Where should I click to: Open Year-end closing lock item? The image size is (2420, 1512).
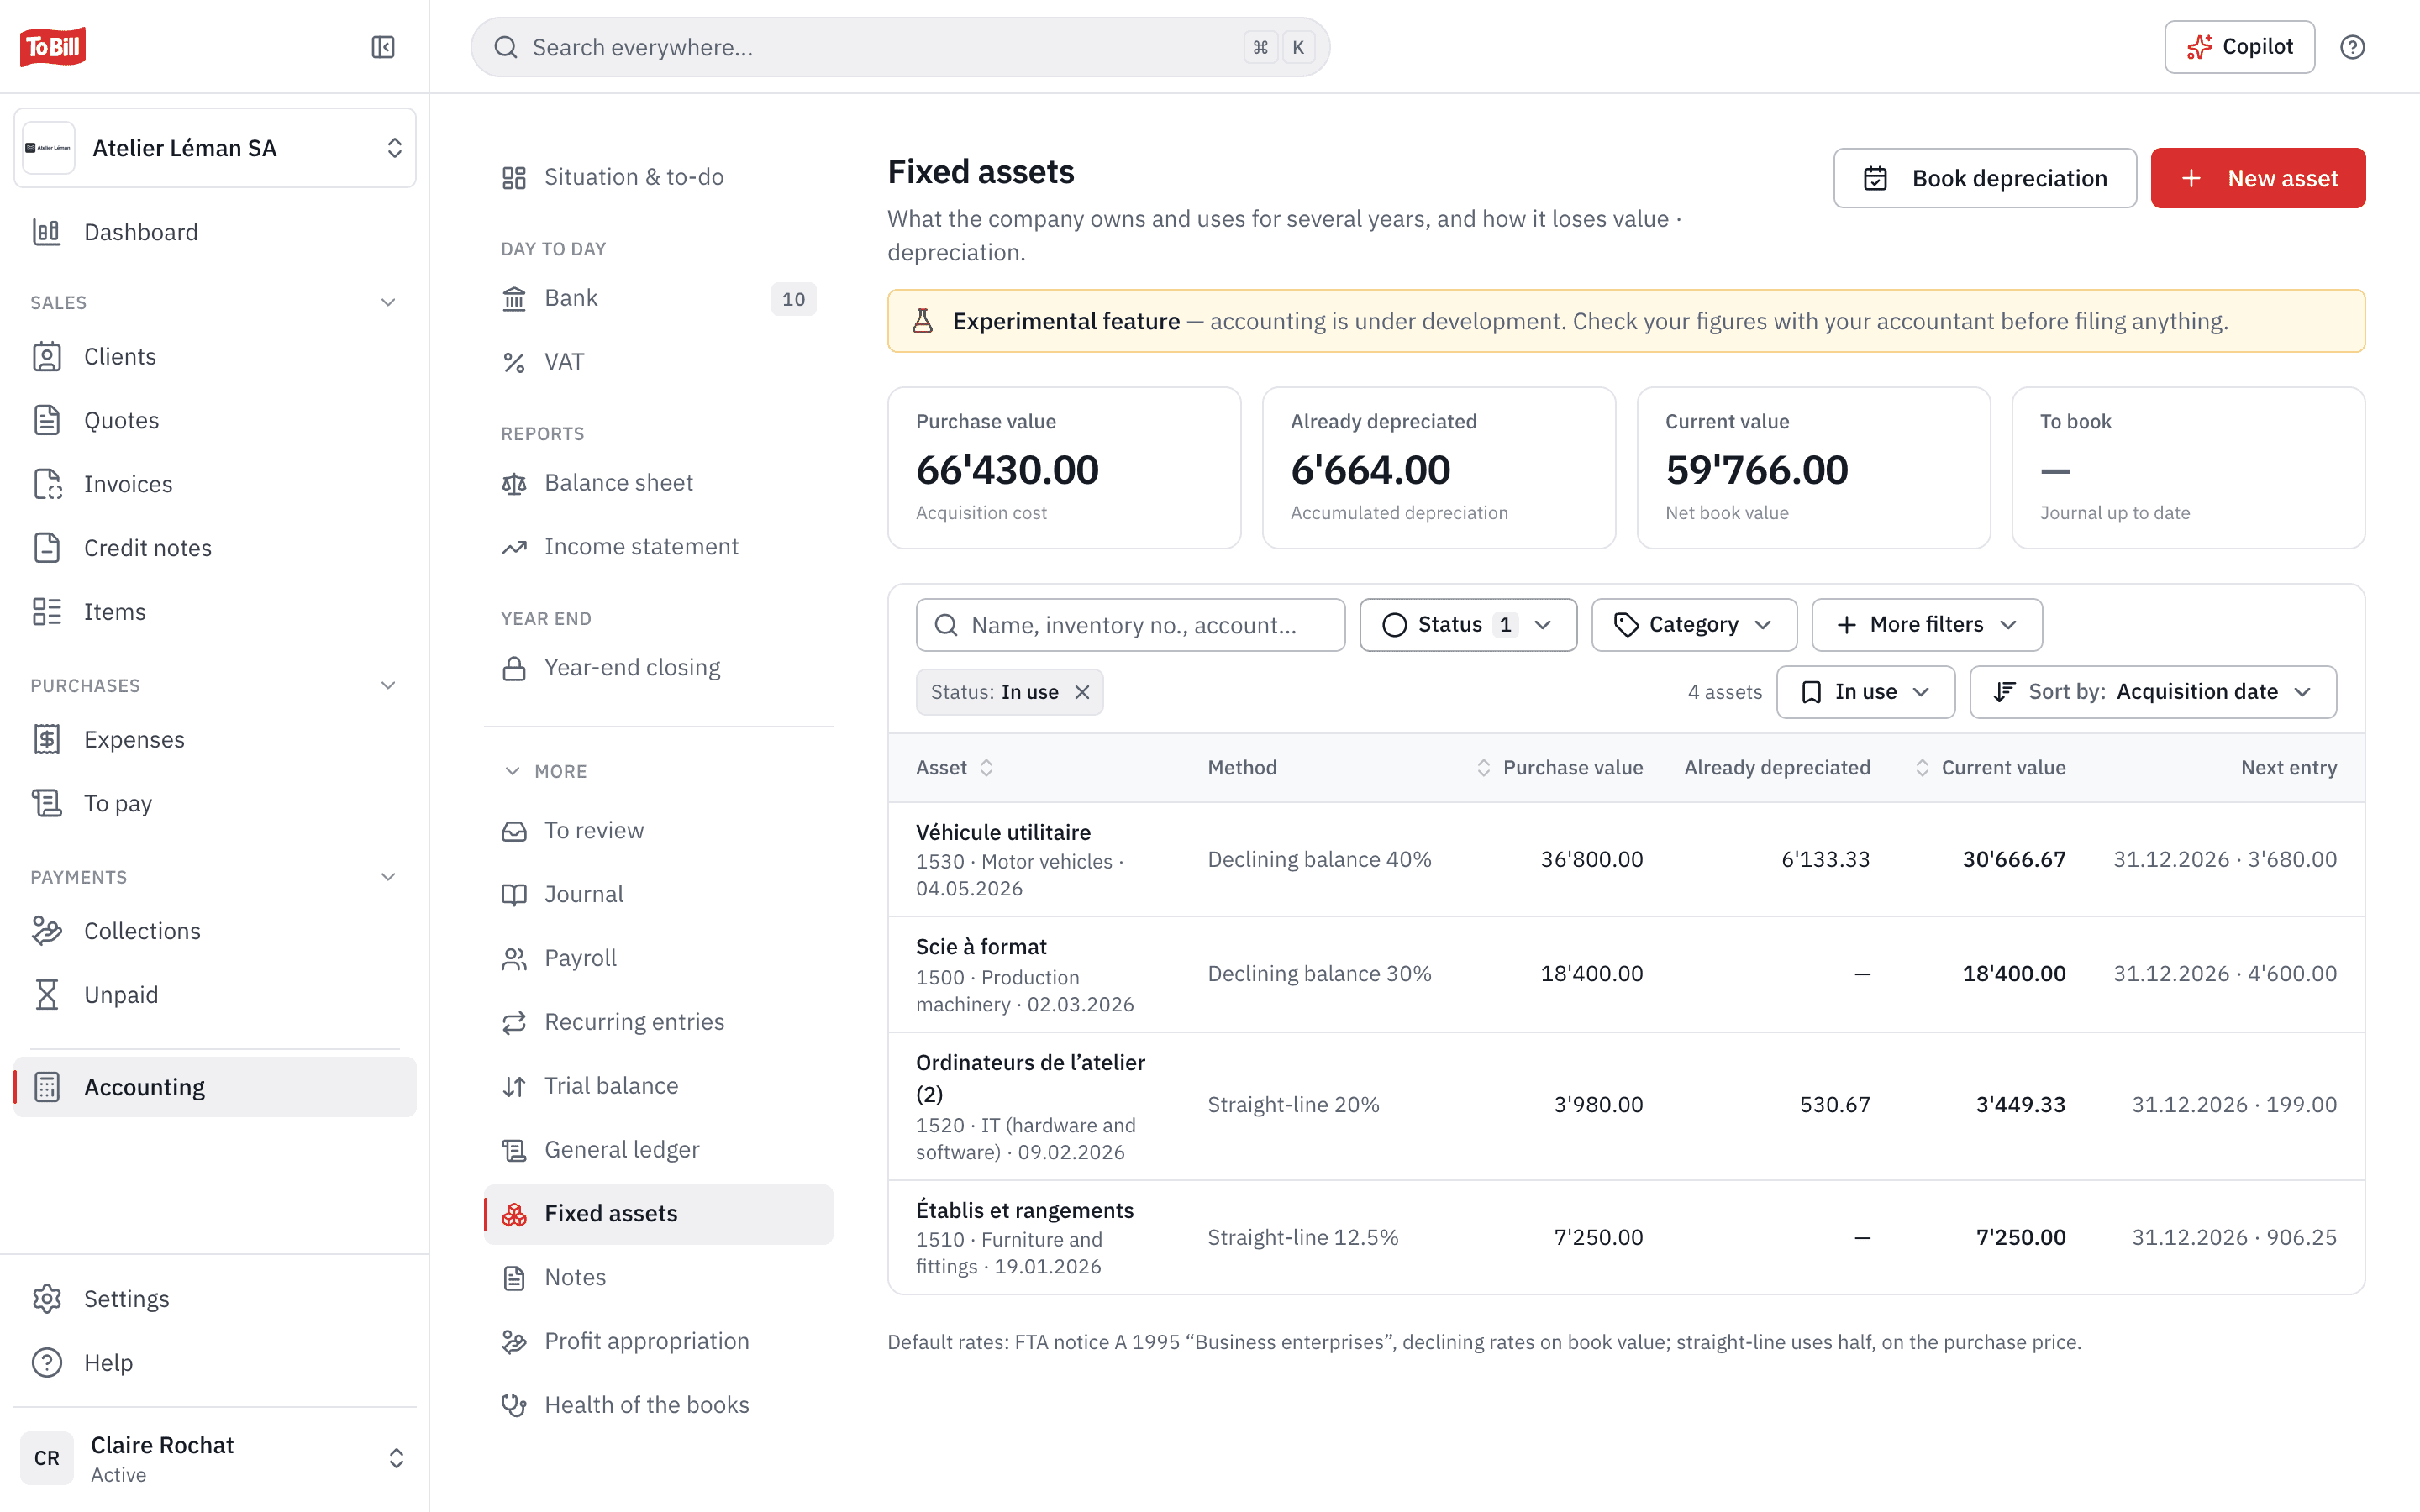(x=658, y=667)
